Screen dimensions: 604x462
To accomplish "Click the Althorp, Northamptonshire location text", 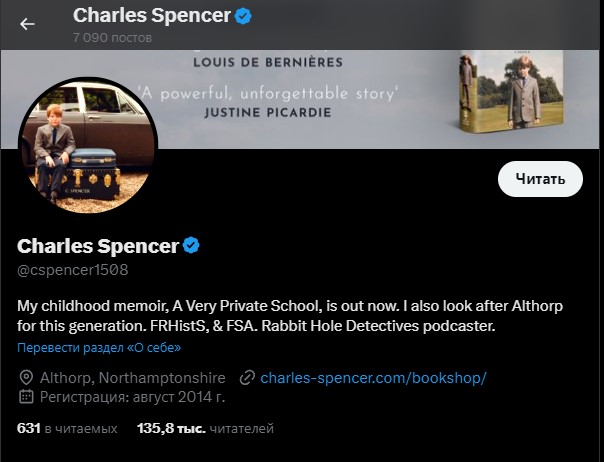I will tap(134, 378).
